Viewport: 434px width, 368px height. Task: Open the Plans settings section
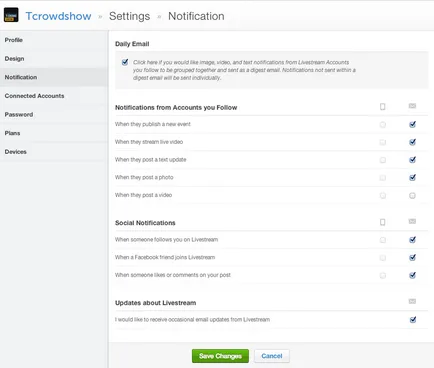[x=54, y=133]
